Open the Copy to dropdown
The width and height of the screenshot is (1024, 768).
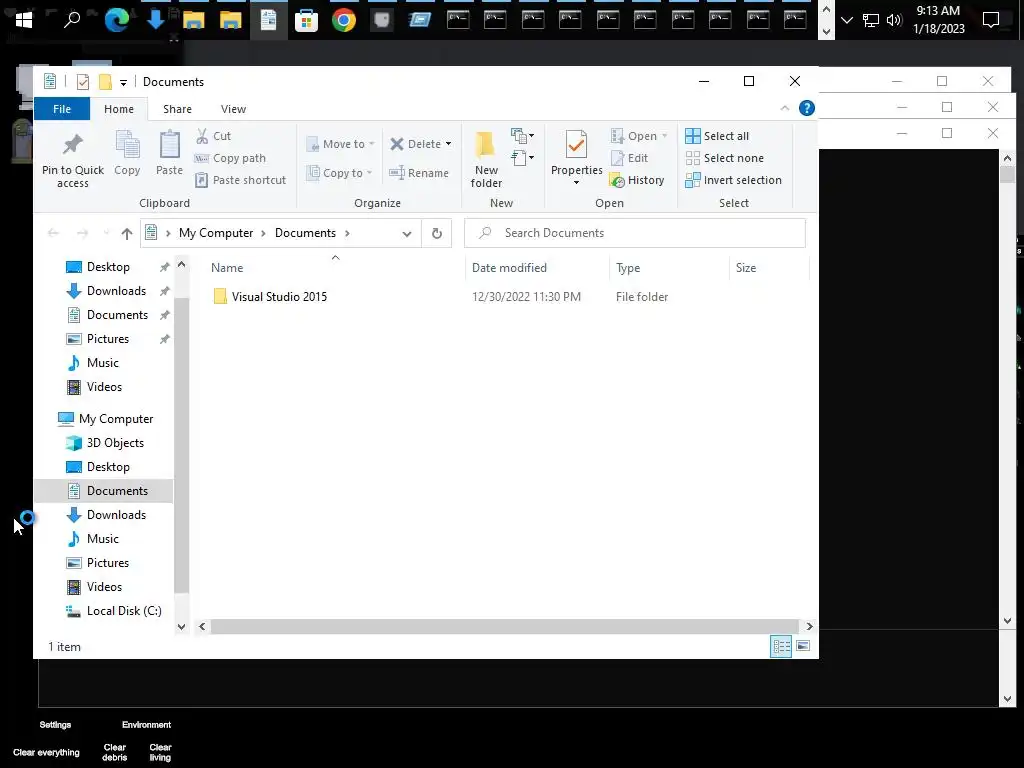pos(339,173)
